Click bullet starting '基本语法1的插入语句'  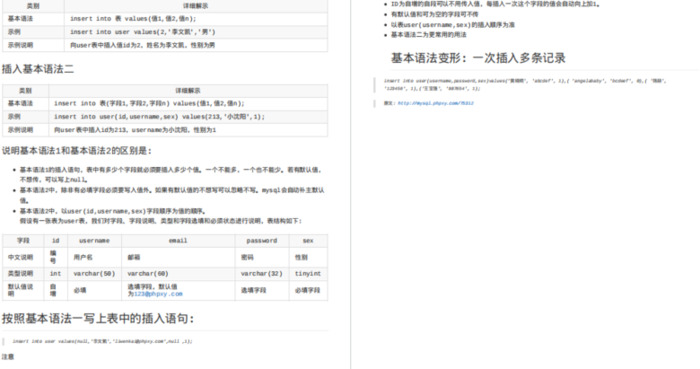170,175
